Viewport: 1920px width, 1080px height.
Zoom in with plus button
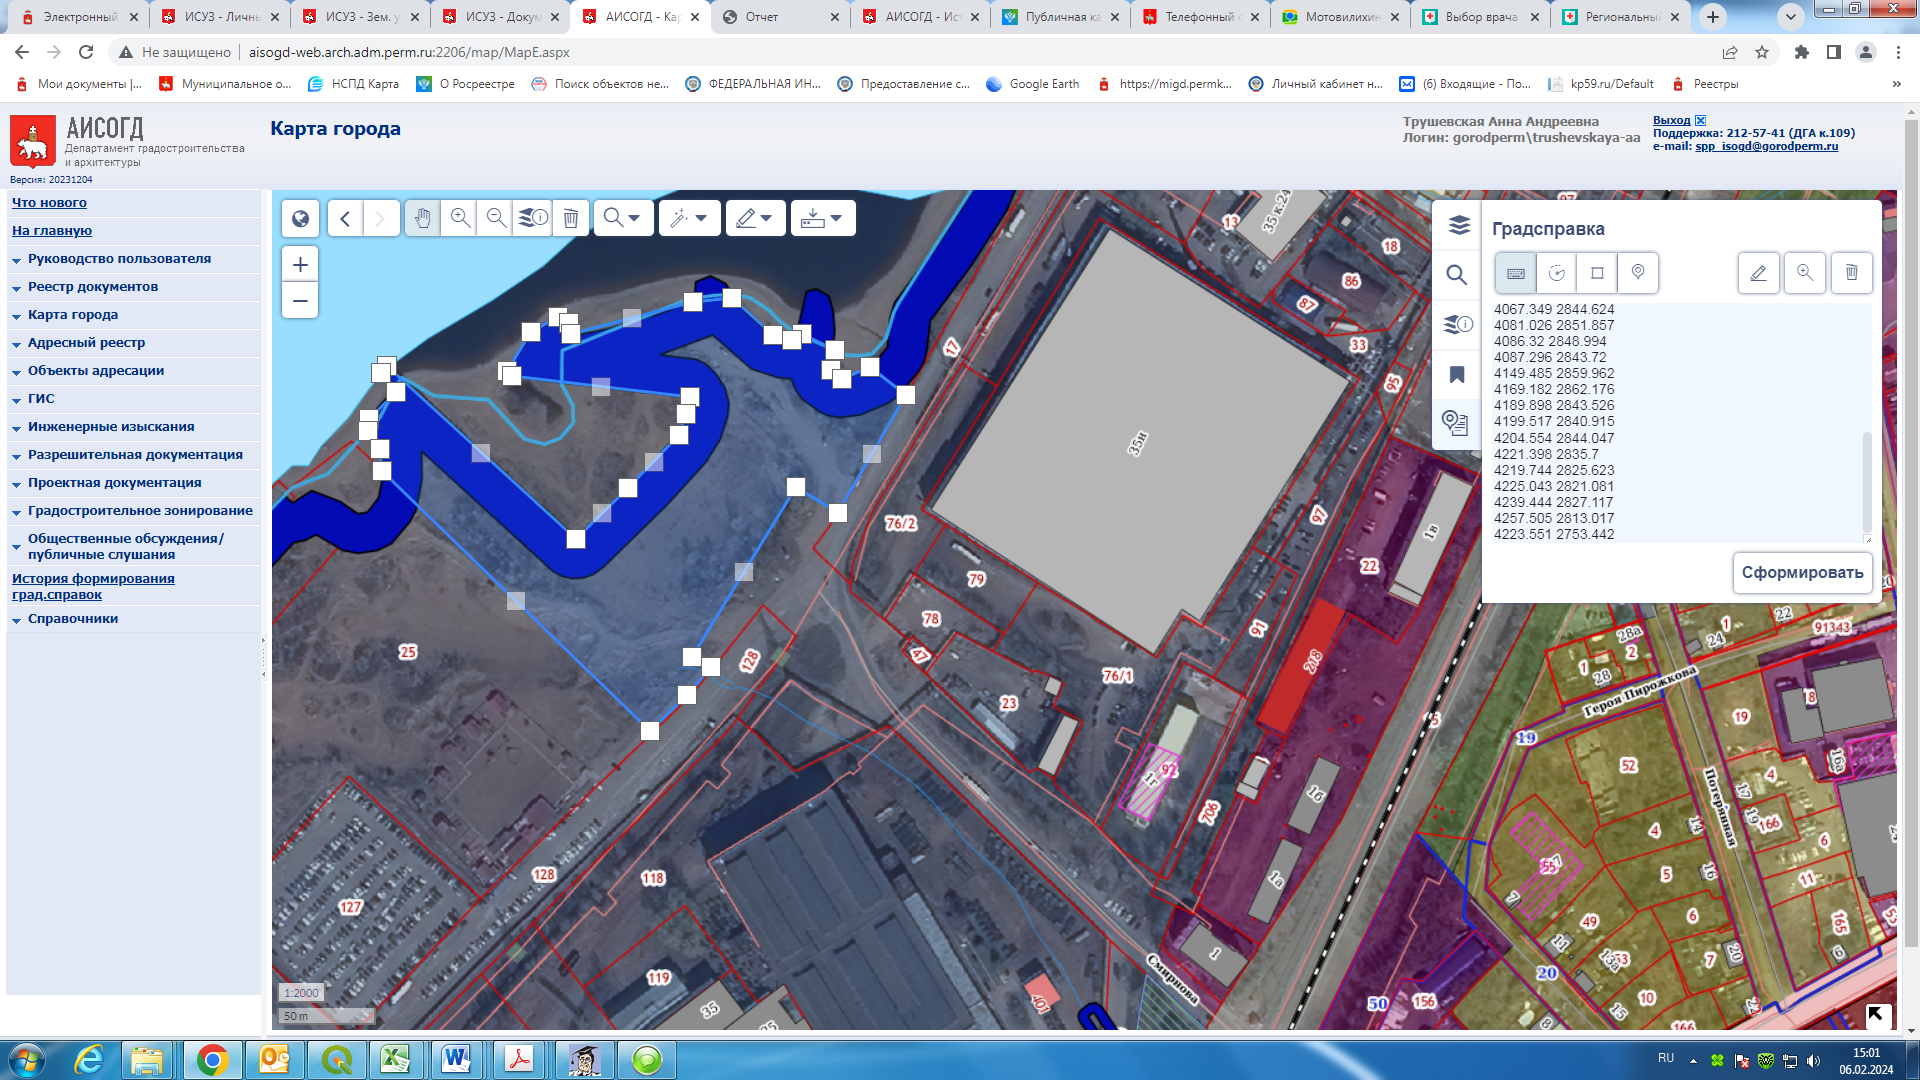click(300, 265)
